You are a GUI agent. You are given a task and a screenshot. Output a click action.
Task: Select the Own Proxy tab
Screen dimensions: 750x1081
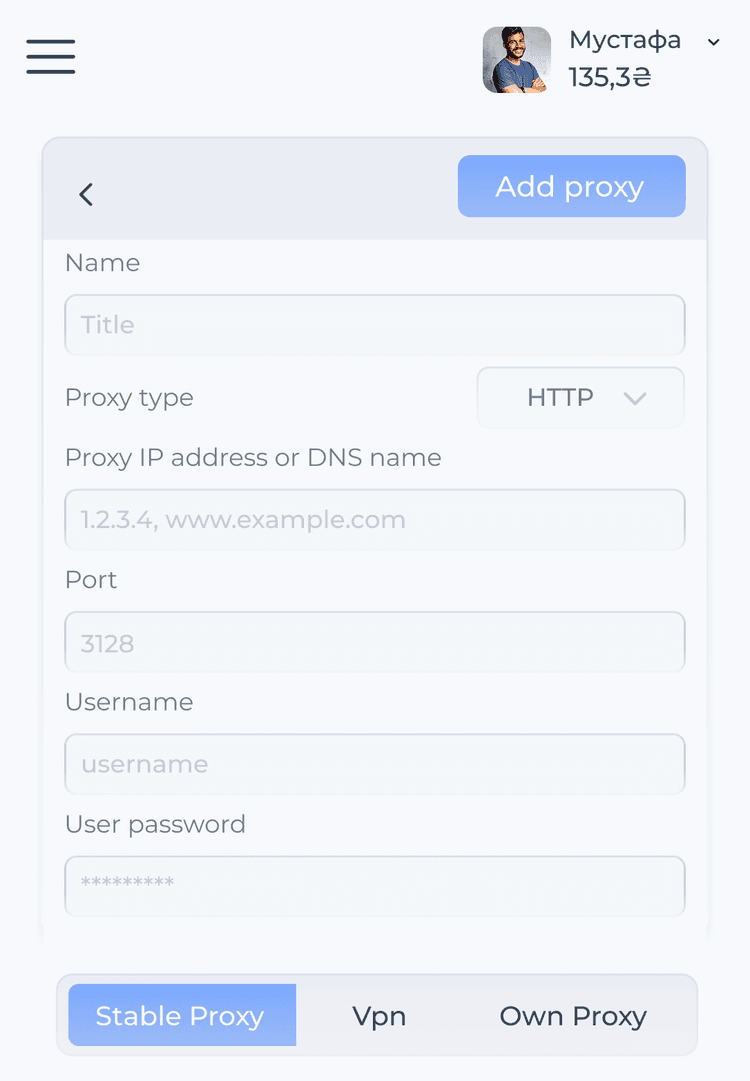[x=572, y=1015]
